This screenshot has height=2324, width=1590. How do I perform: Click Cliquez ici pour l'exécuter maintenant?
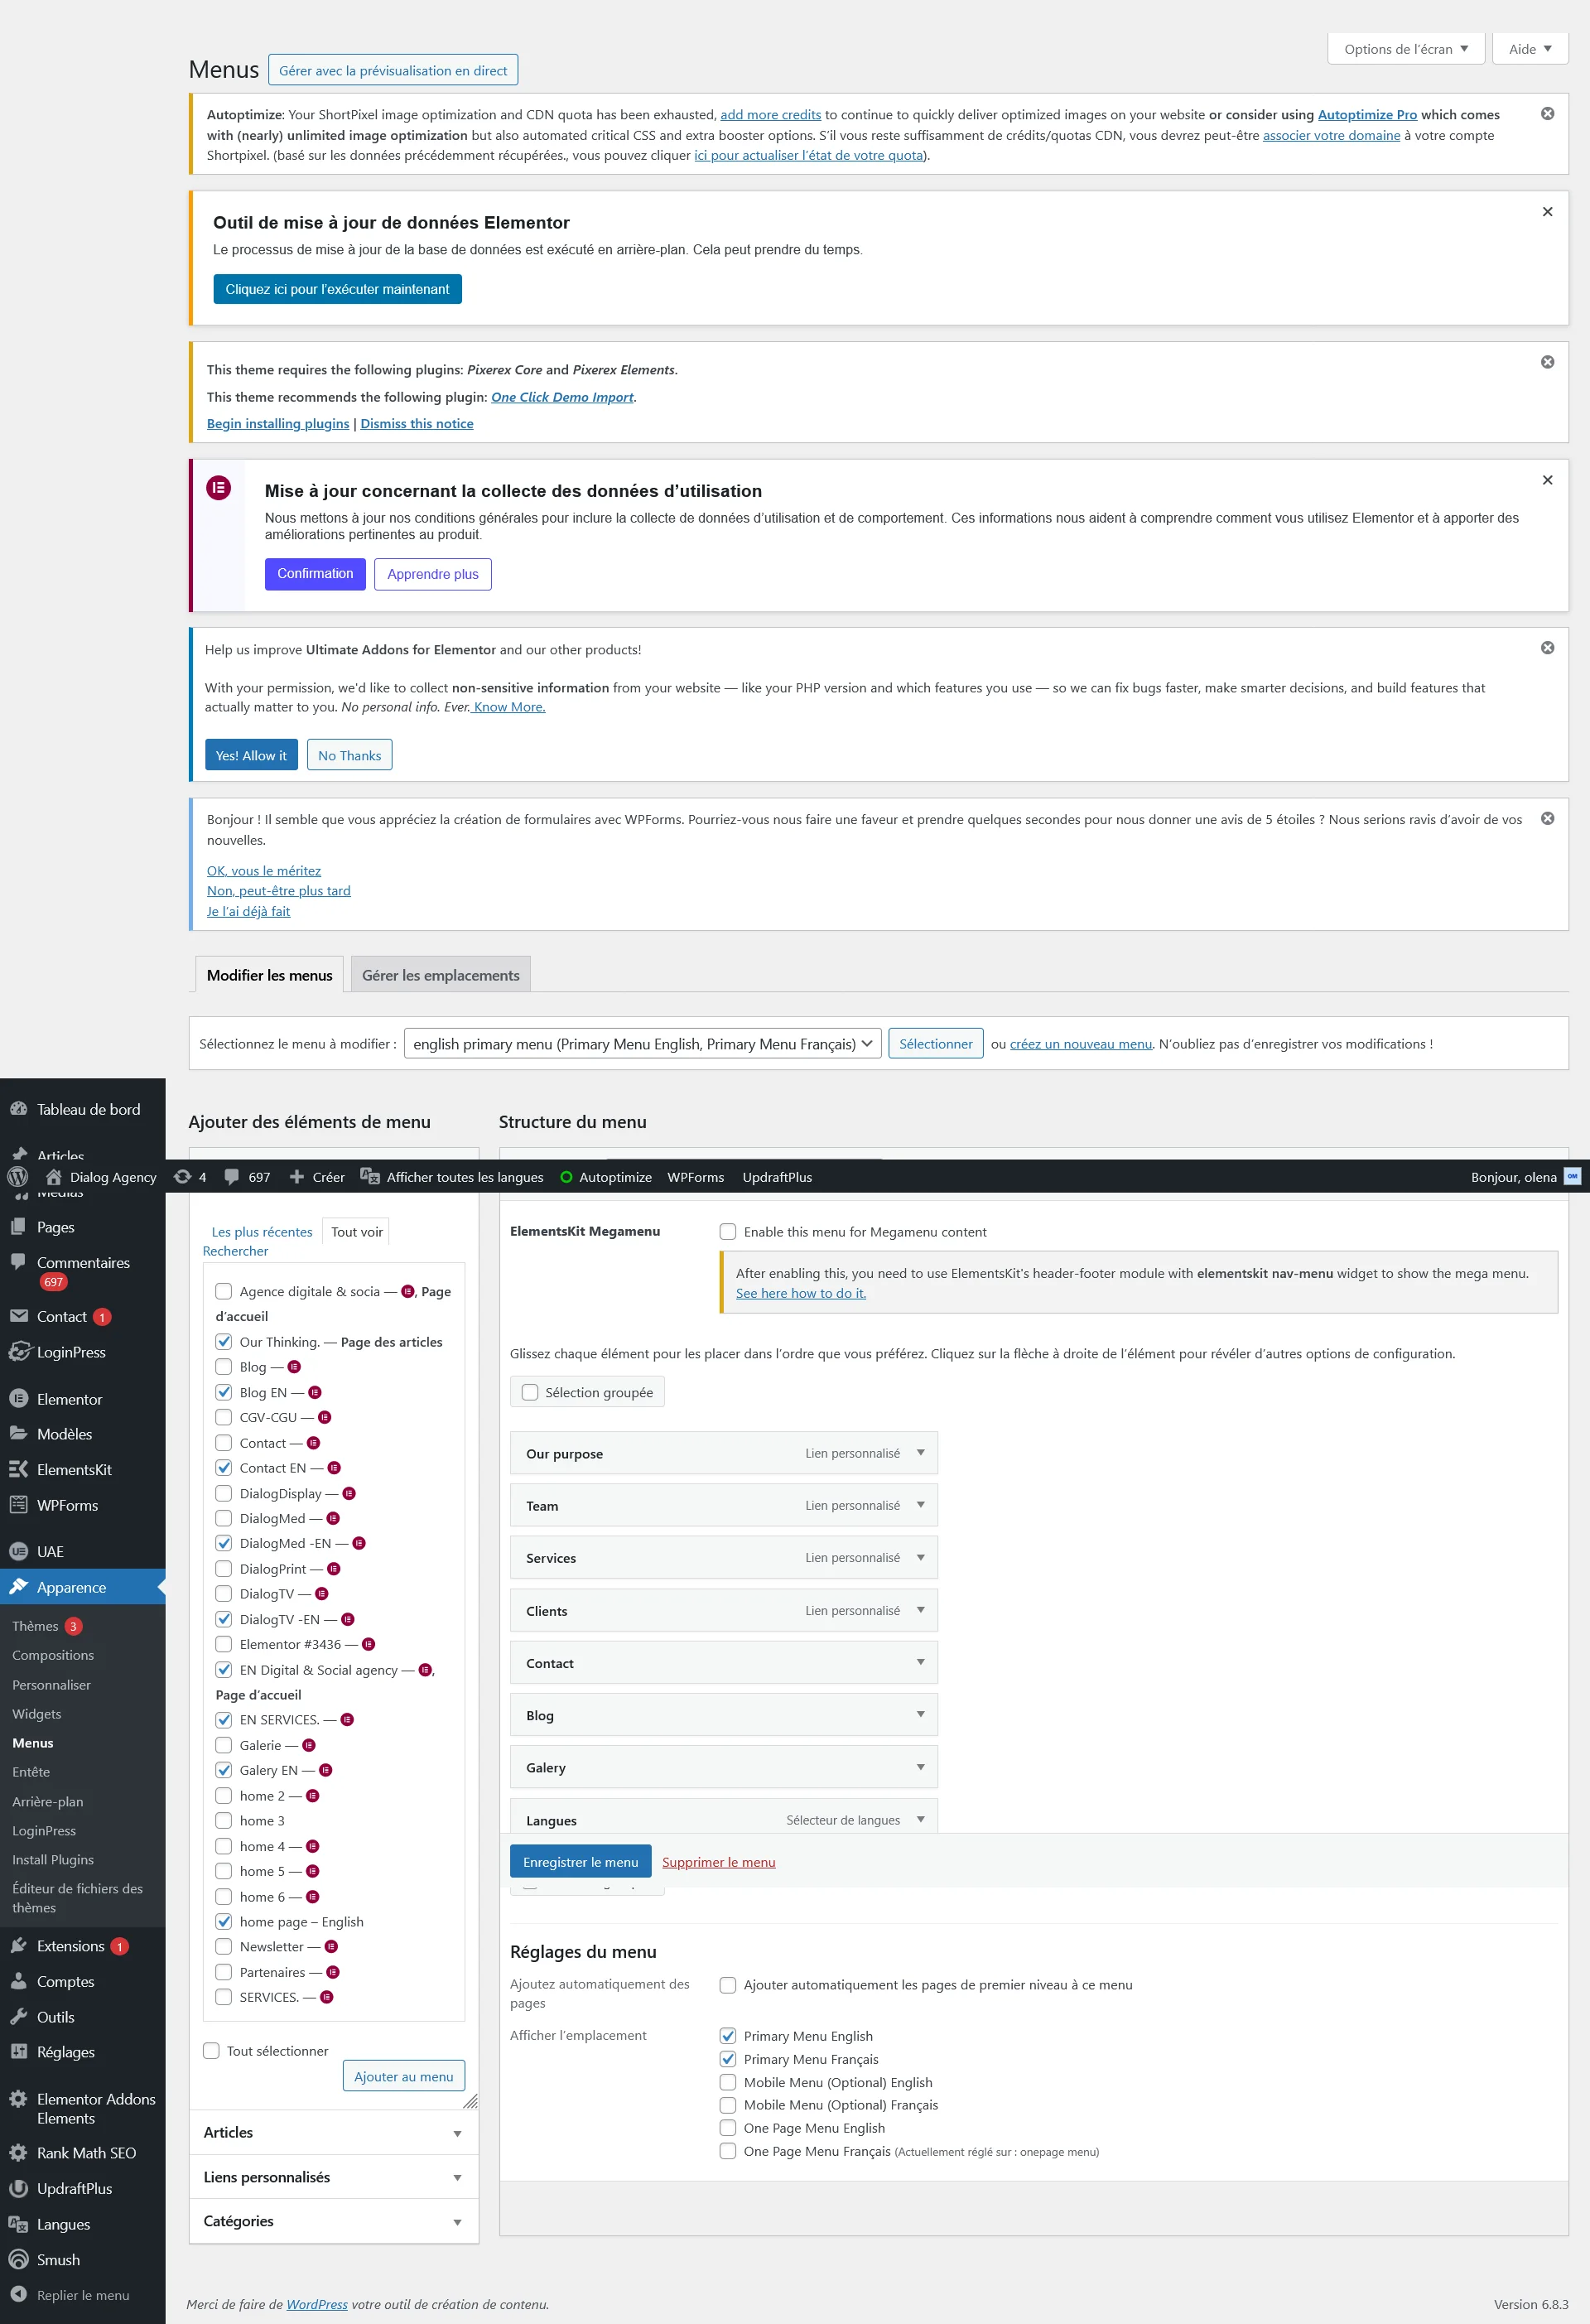(x=337, y=289)
